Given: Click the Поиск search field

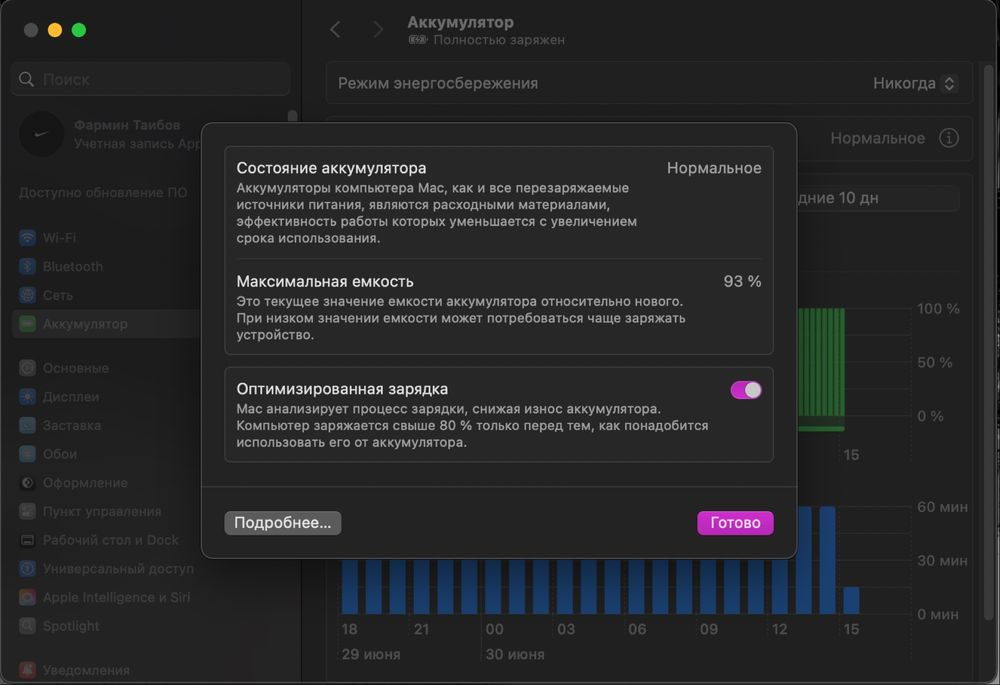Looking at the screenshot, I should click(x=151, y=79).
